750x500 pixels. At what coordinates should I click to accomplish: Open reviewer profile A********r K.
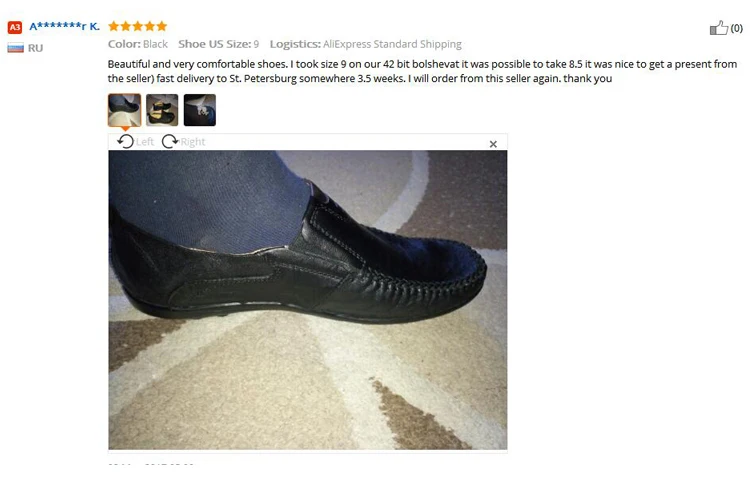click(65, 26)
